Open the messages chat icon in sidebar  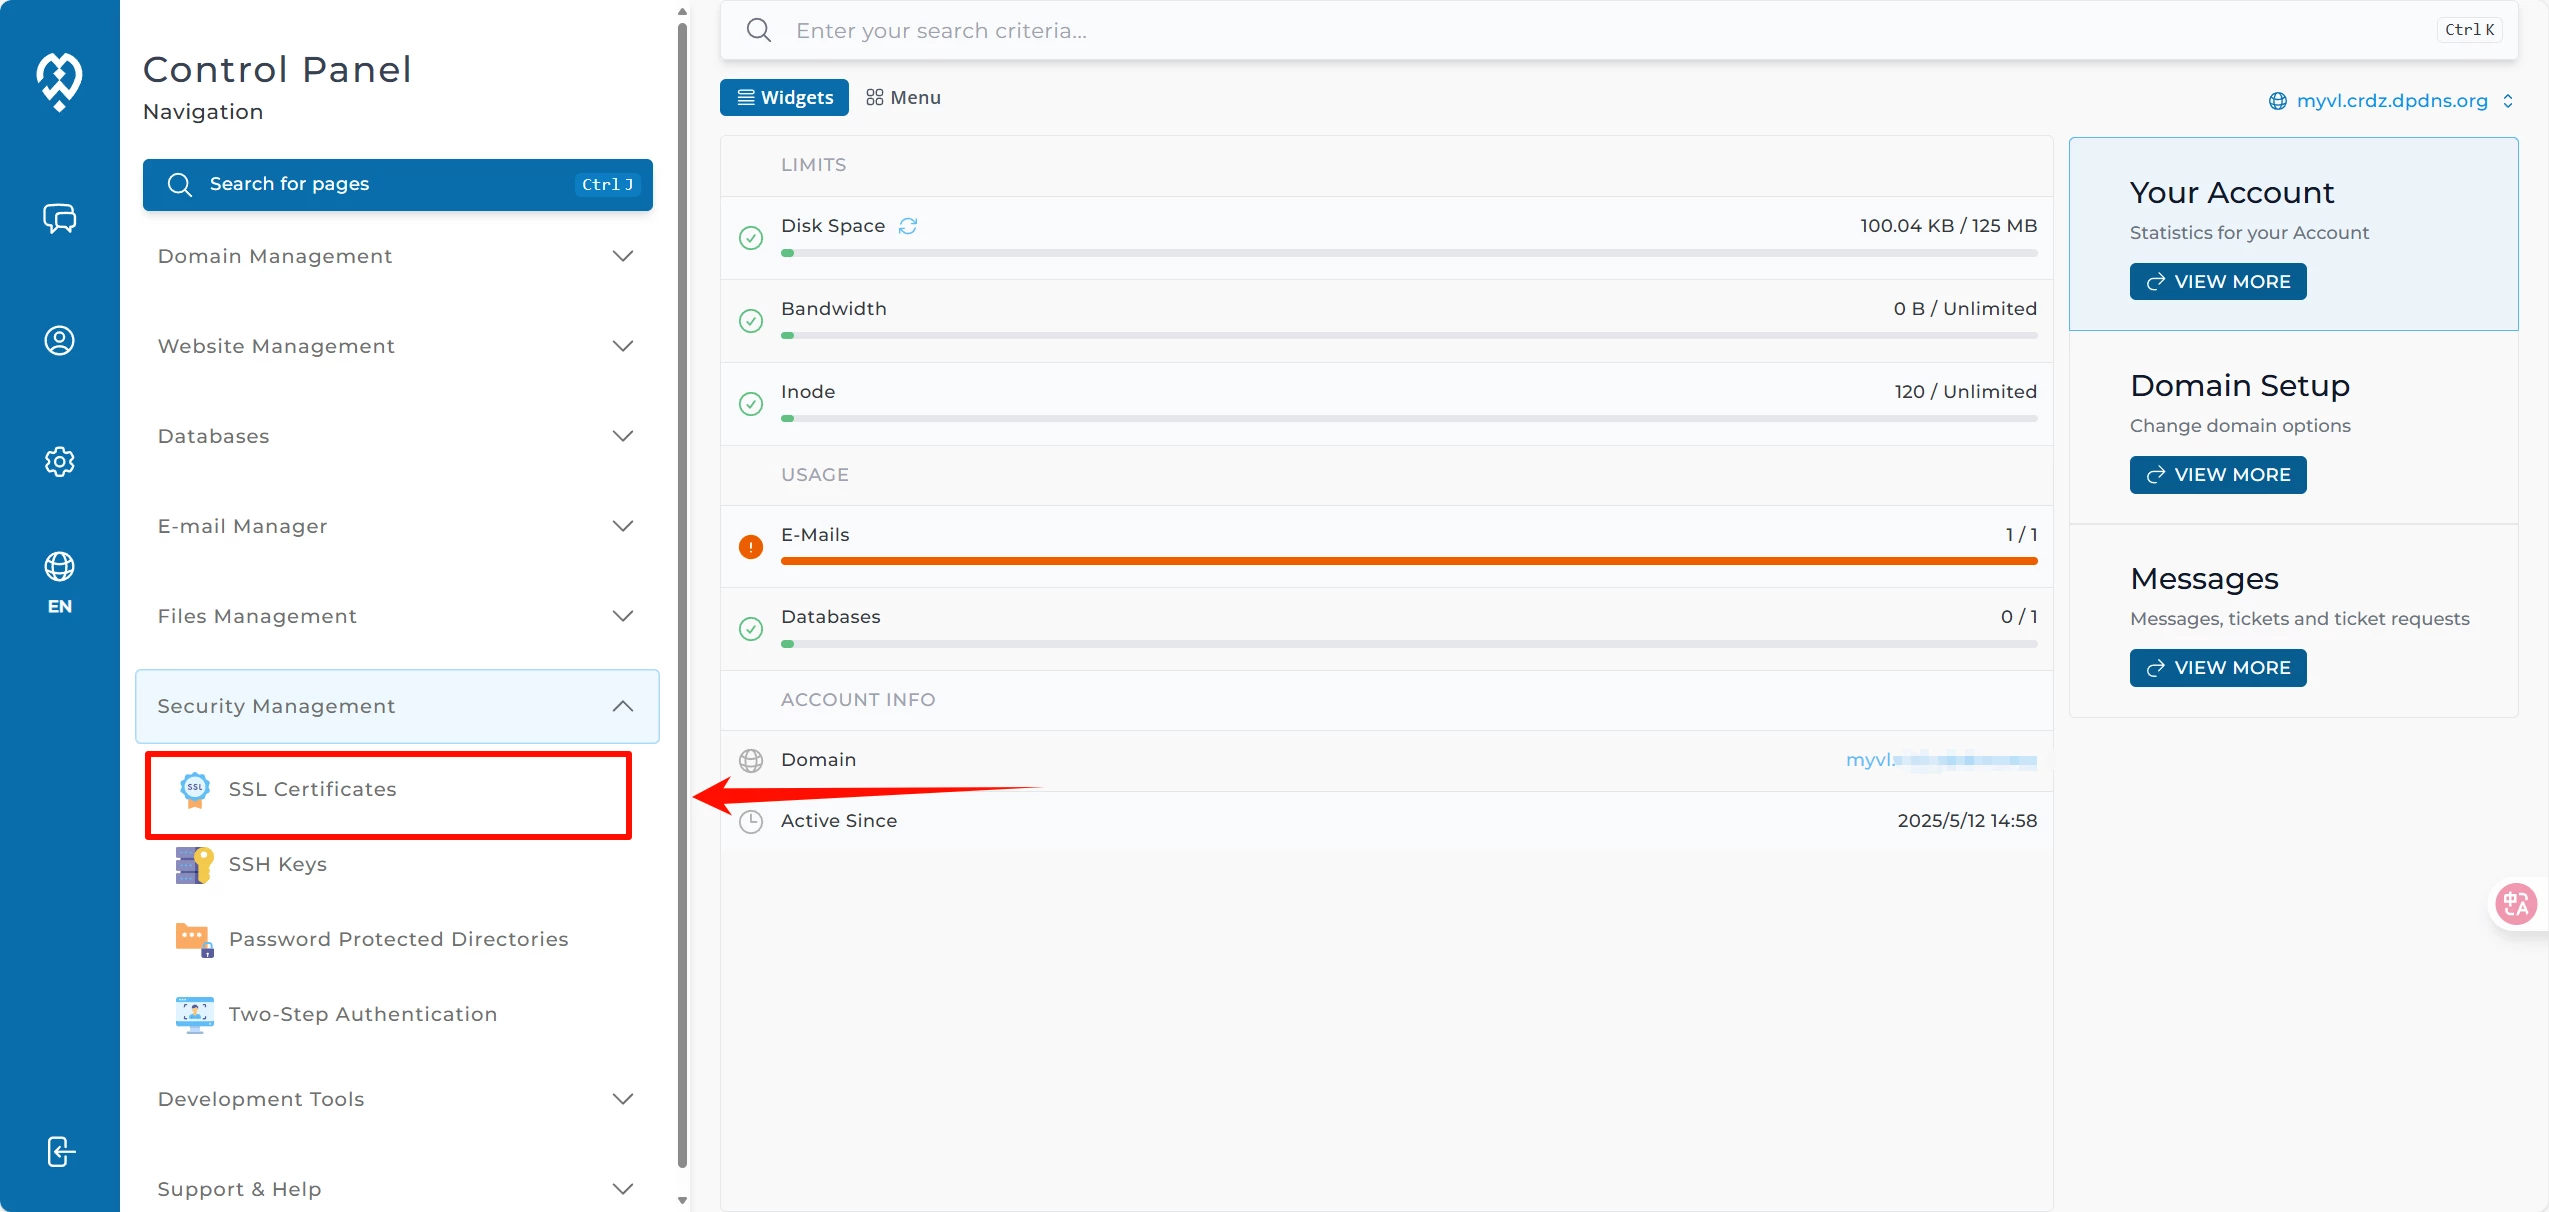tap(59, 218)
